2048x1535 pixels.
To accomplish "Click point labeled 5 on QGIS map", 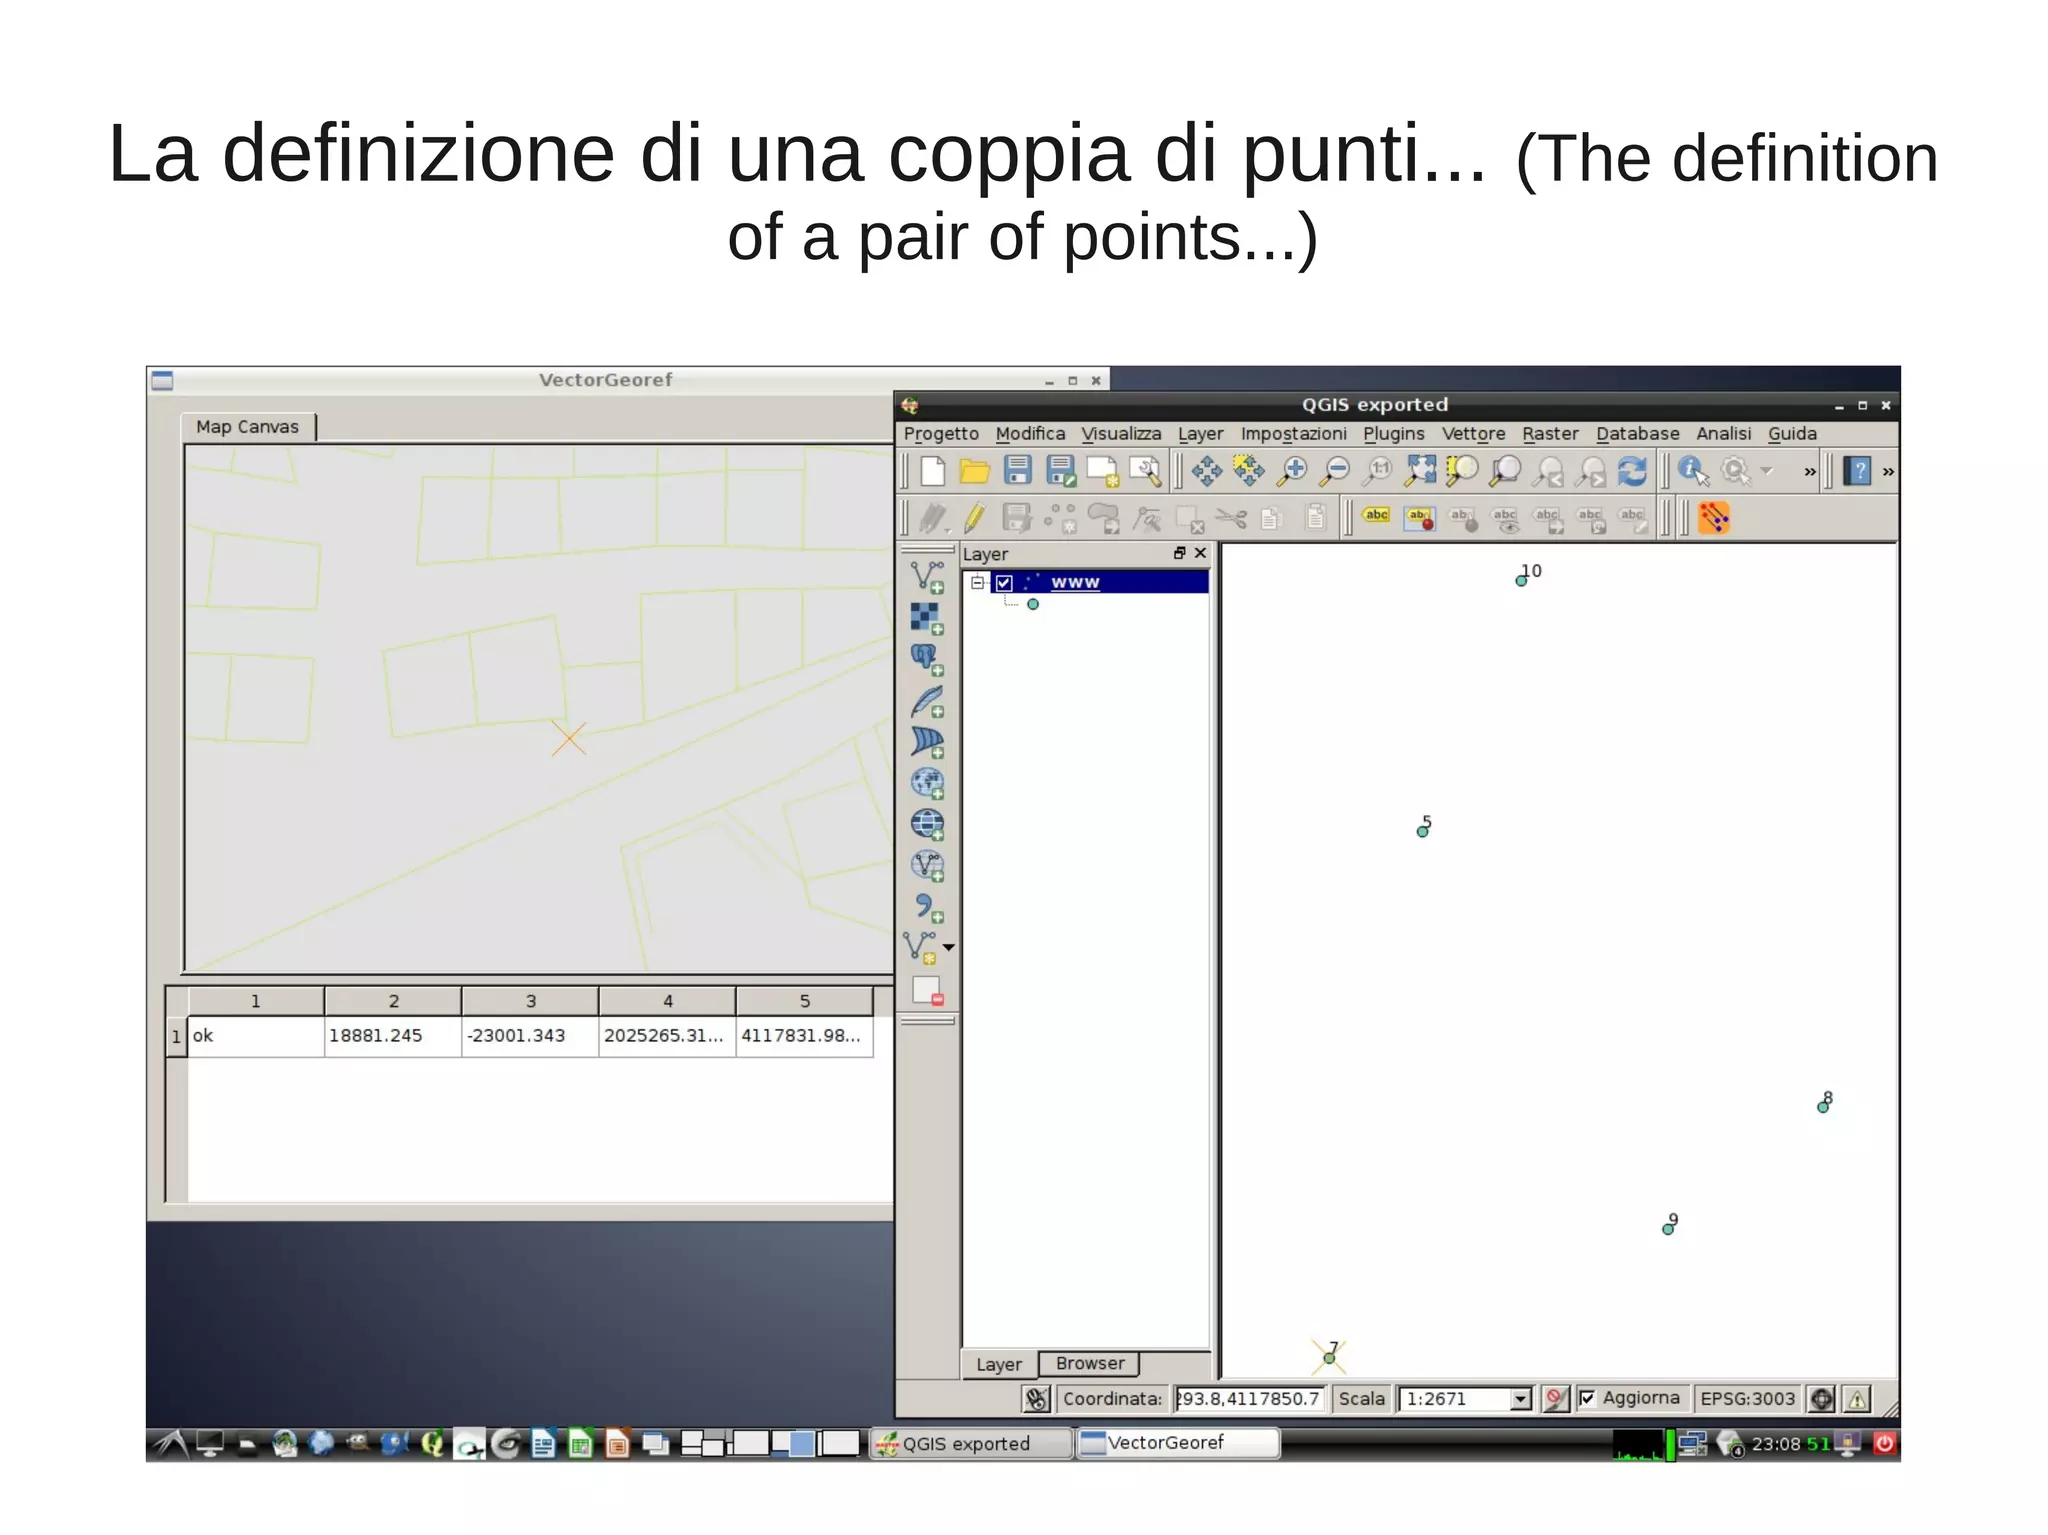I will click(x=1422, y=832).
